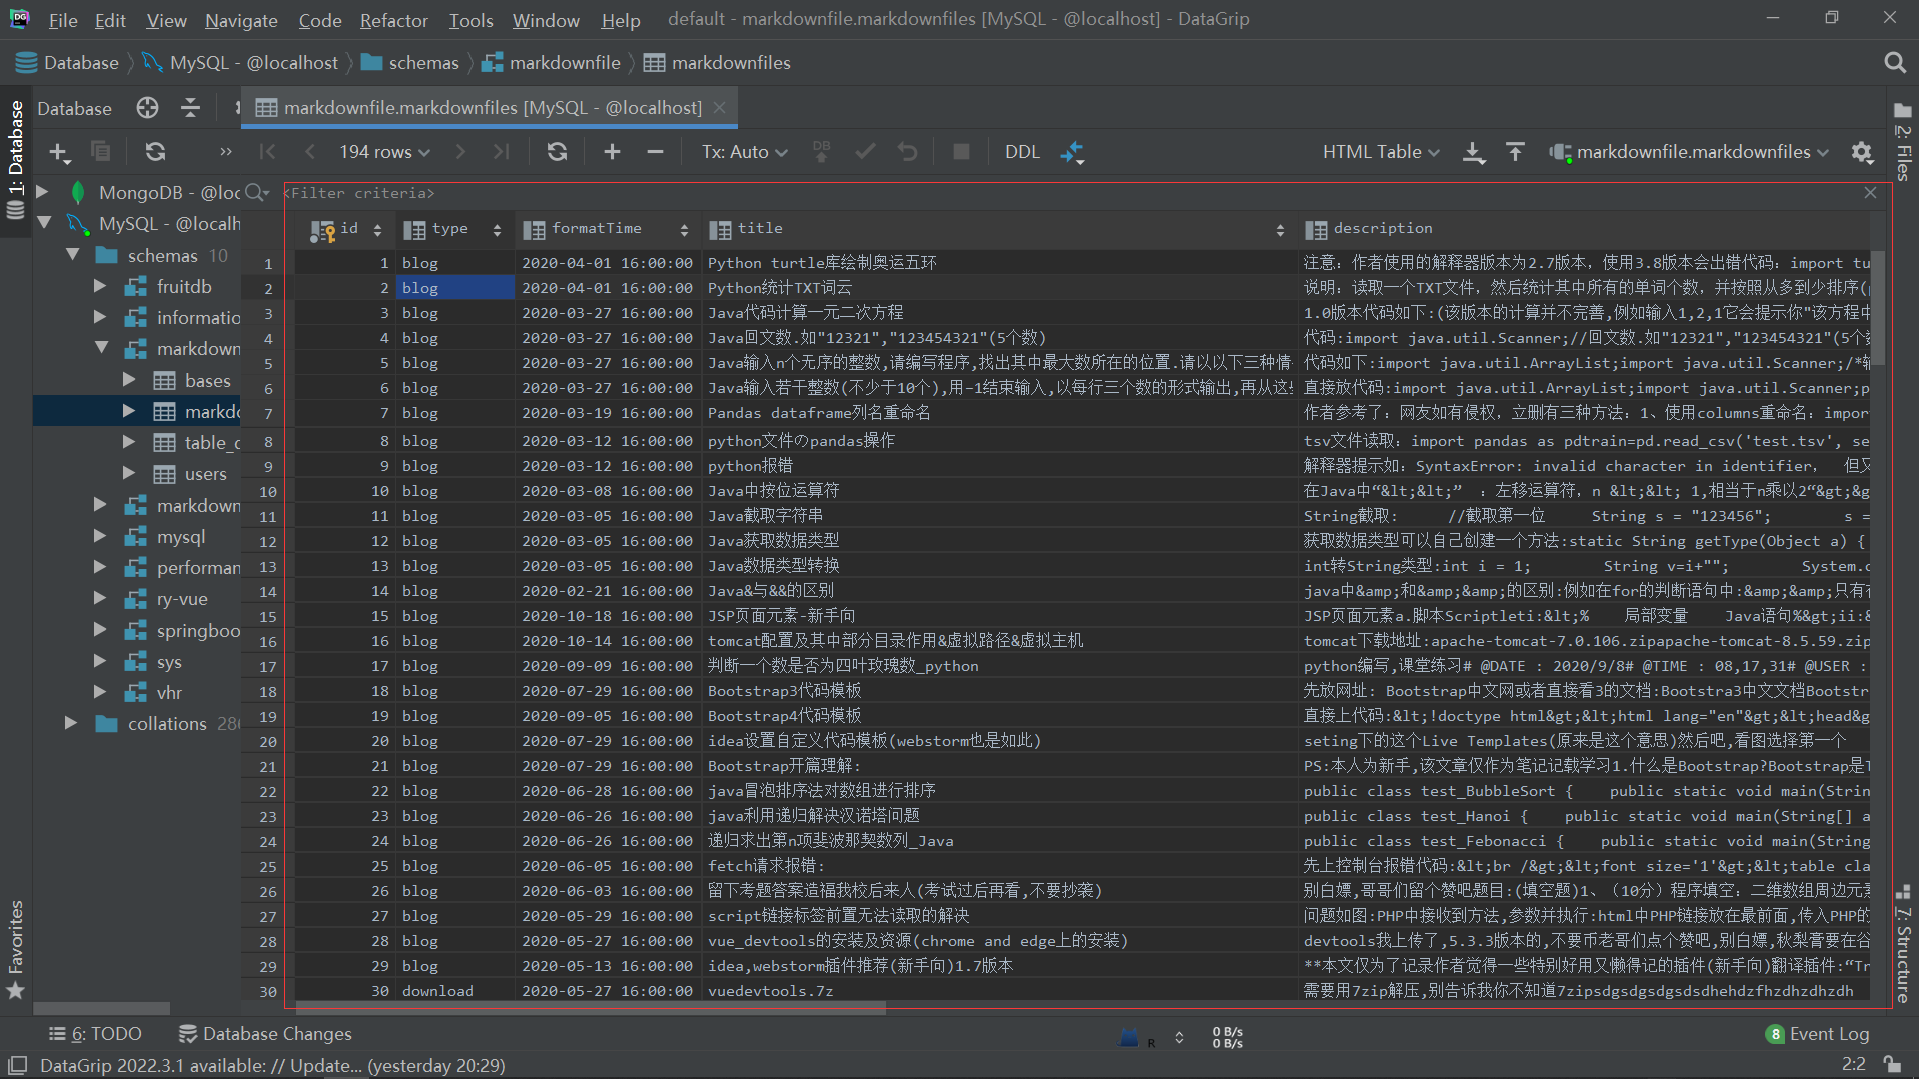Open the File menu
Viewport: 1919px width, 1079px height.
62,20
